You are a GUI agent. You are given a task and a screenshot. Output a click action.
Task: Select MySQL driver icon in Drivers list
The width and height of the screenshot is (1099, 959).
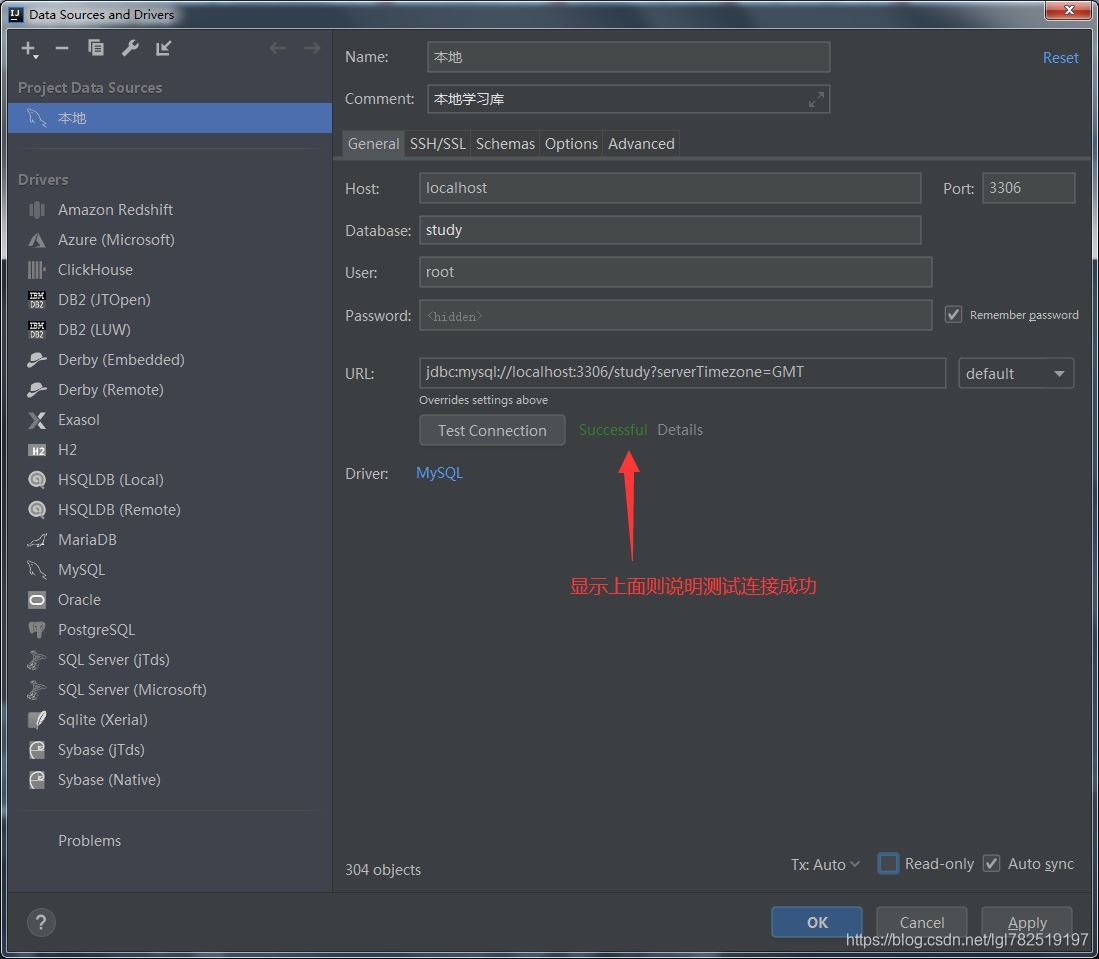point(36,570)
